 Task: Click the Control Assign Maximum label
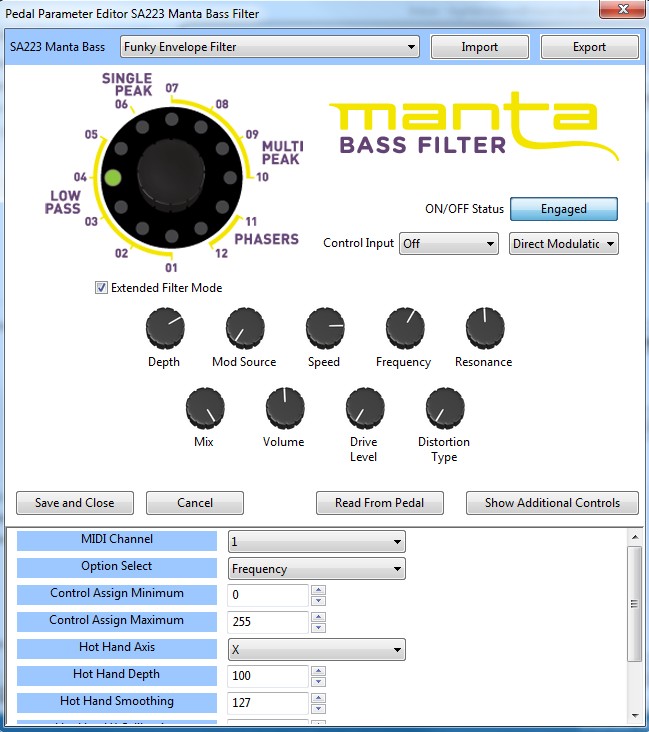[117, 620]
